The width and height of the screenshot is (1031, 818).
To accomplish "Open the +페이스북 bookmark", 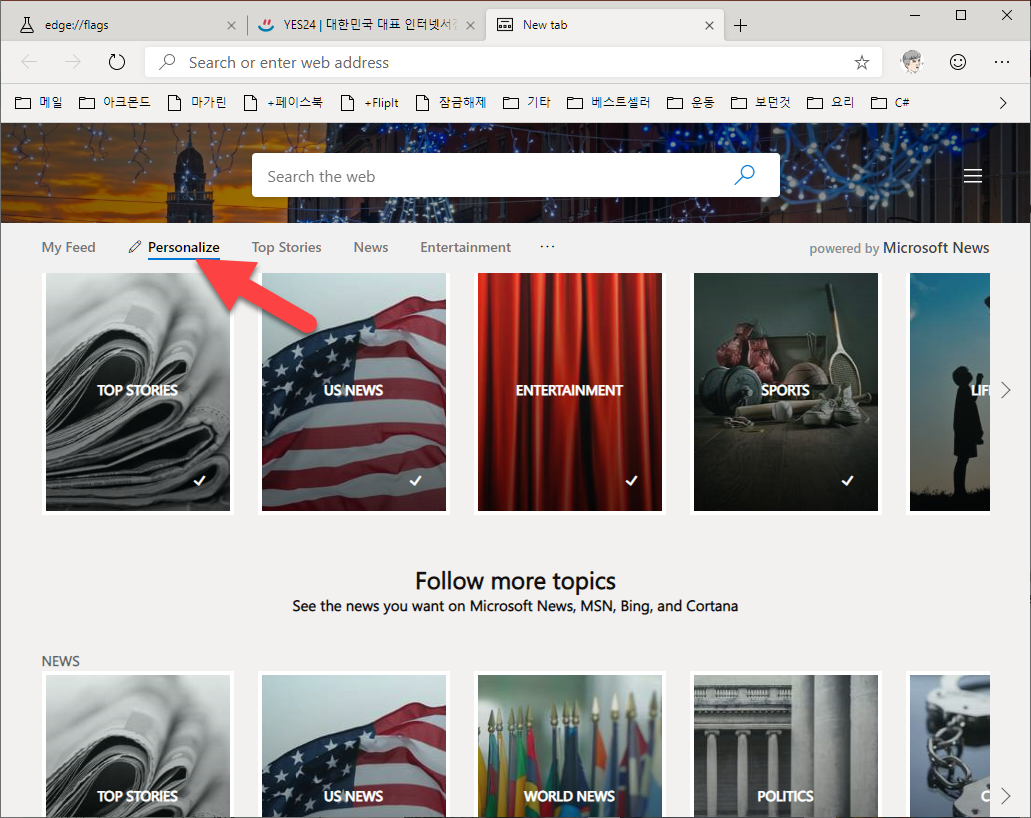I will 283,103.
